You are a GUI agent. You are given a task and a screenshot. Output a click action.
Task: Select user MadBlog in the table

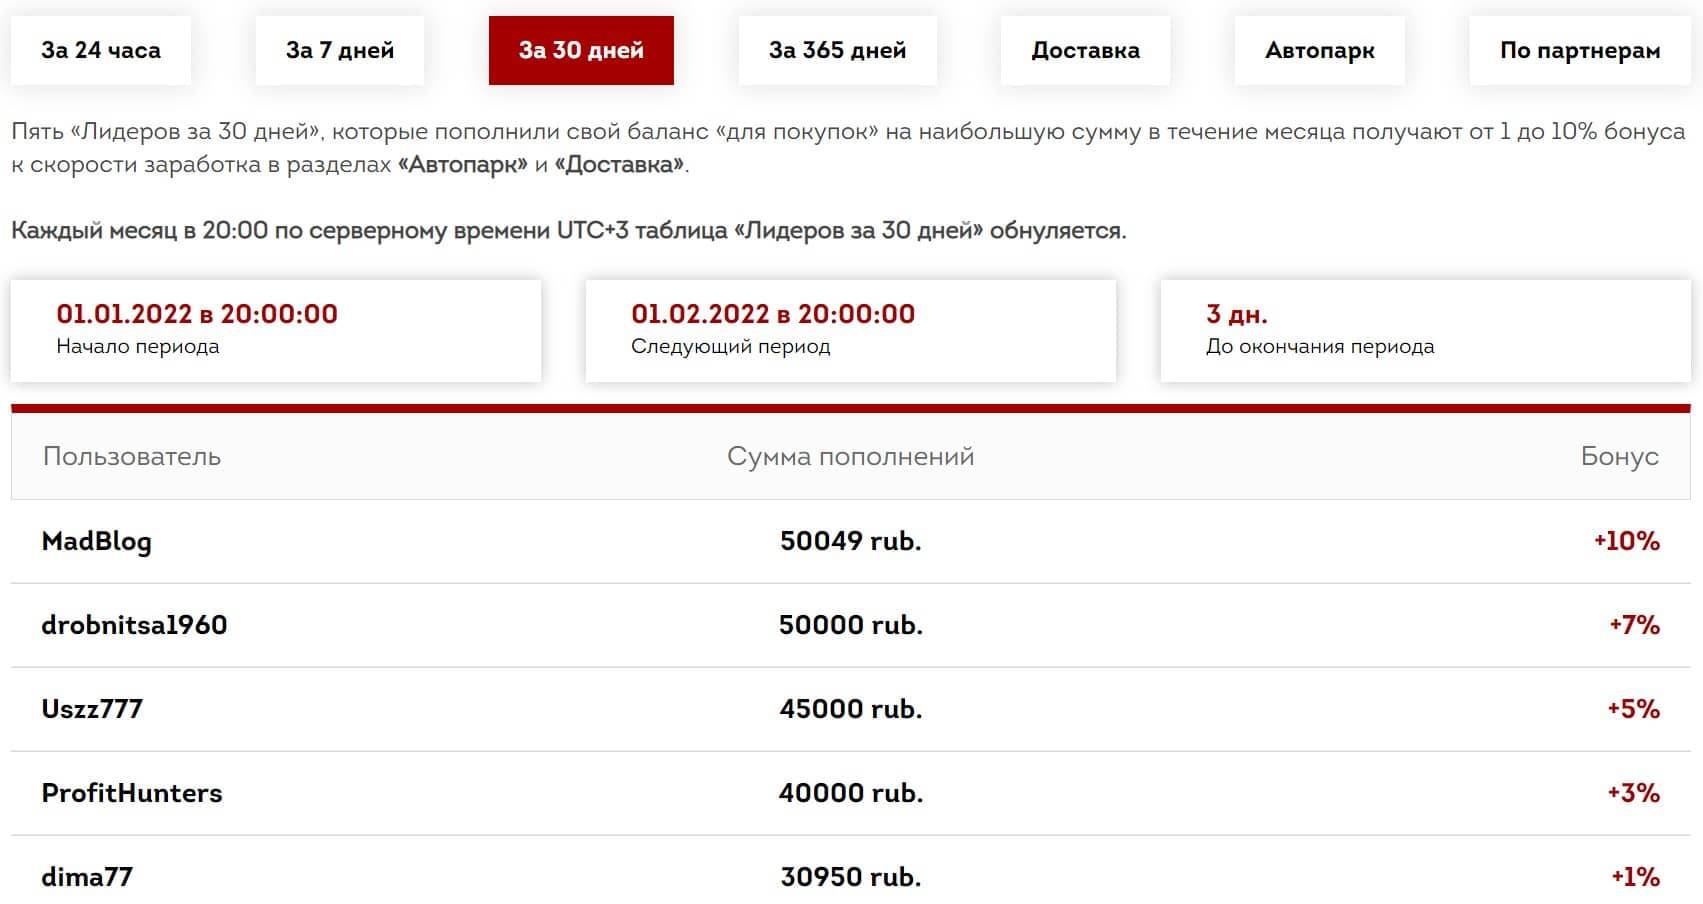click(97, 542)
